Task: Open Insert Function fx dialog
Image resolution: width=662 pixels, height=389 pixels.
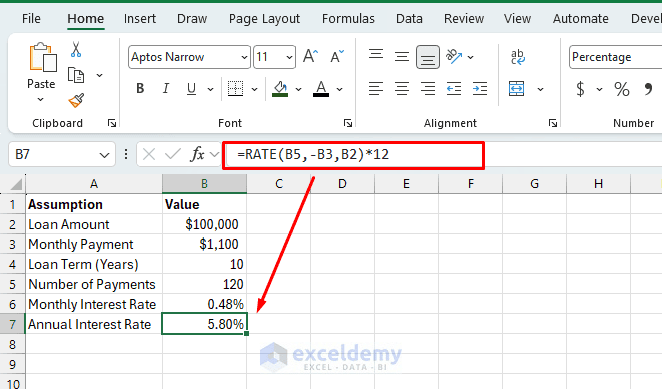Action: (197, 154)
